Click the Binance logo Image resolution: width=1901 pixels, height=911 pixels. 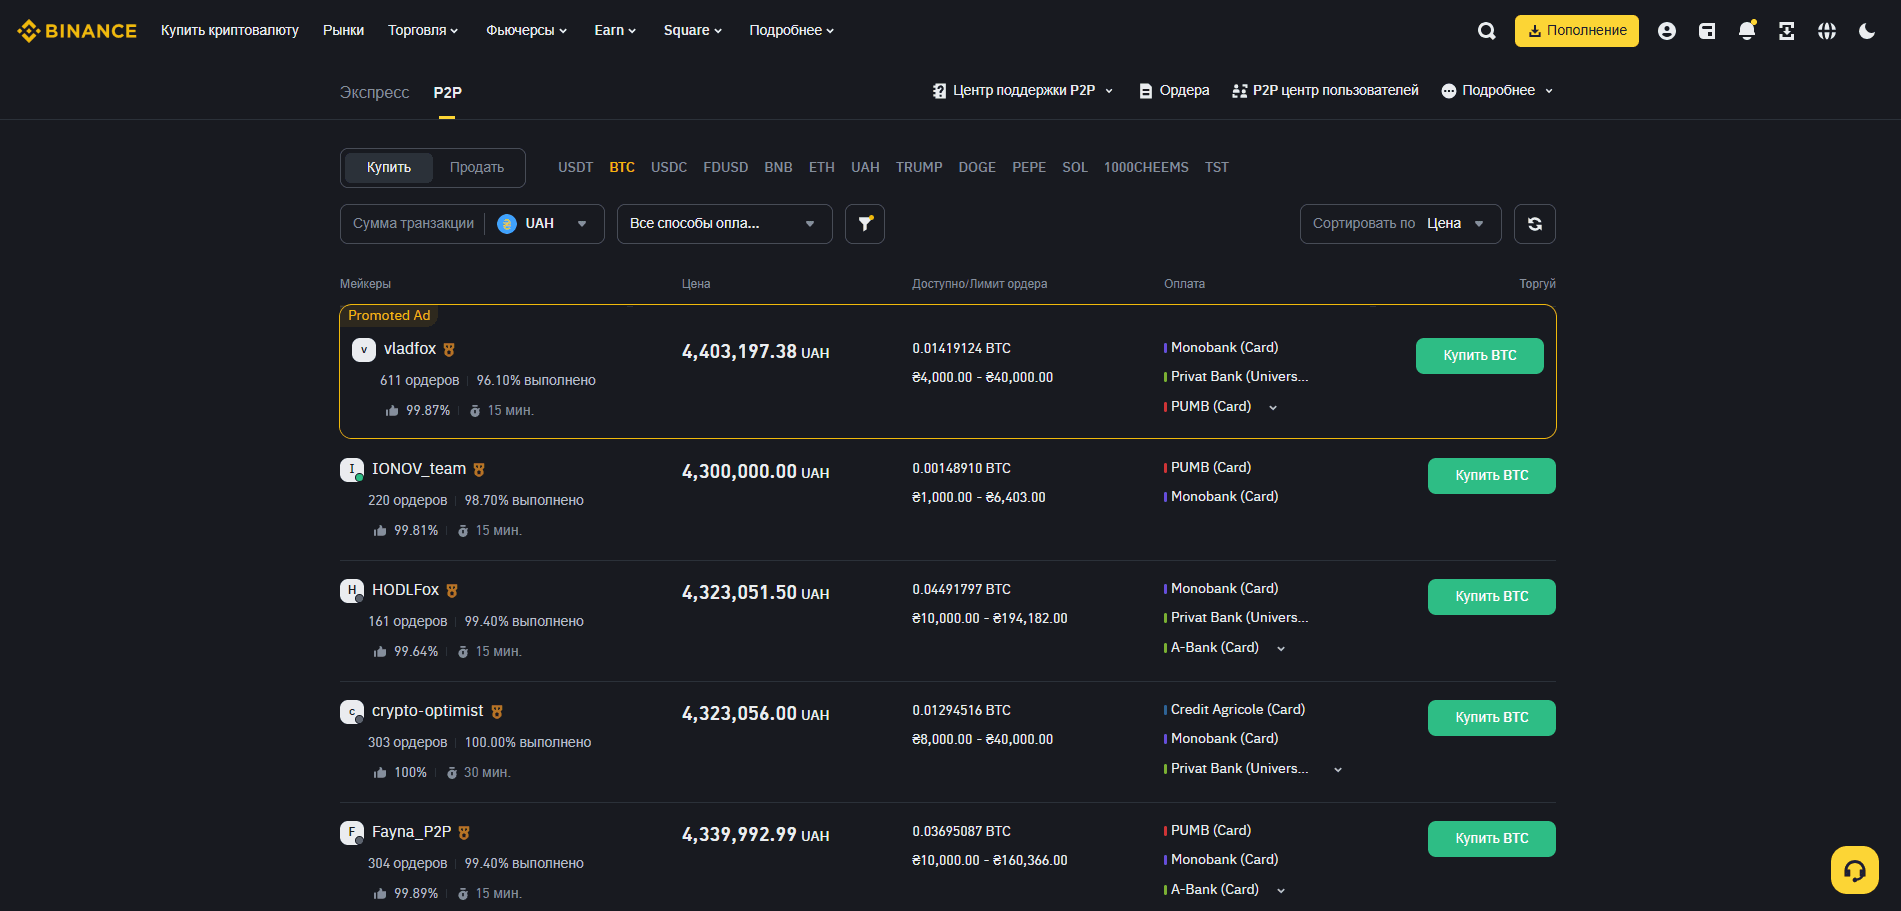[77, 31]
